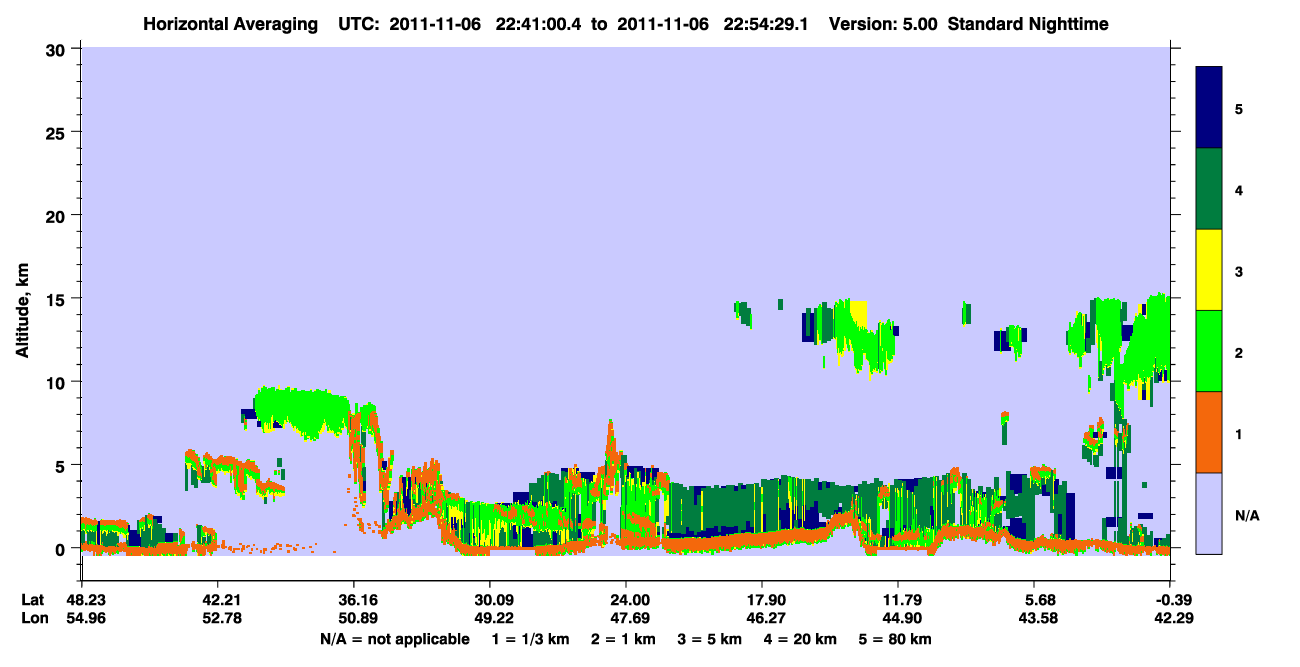Click the dark green colorbar segment labeled 4
Image resolution: width=1300 pixels, height=667 pixels.
[1209, 189]
